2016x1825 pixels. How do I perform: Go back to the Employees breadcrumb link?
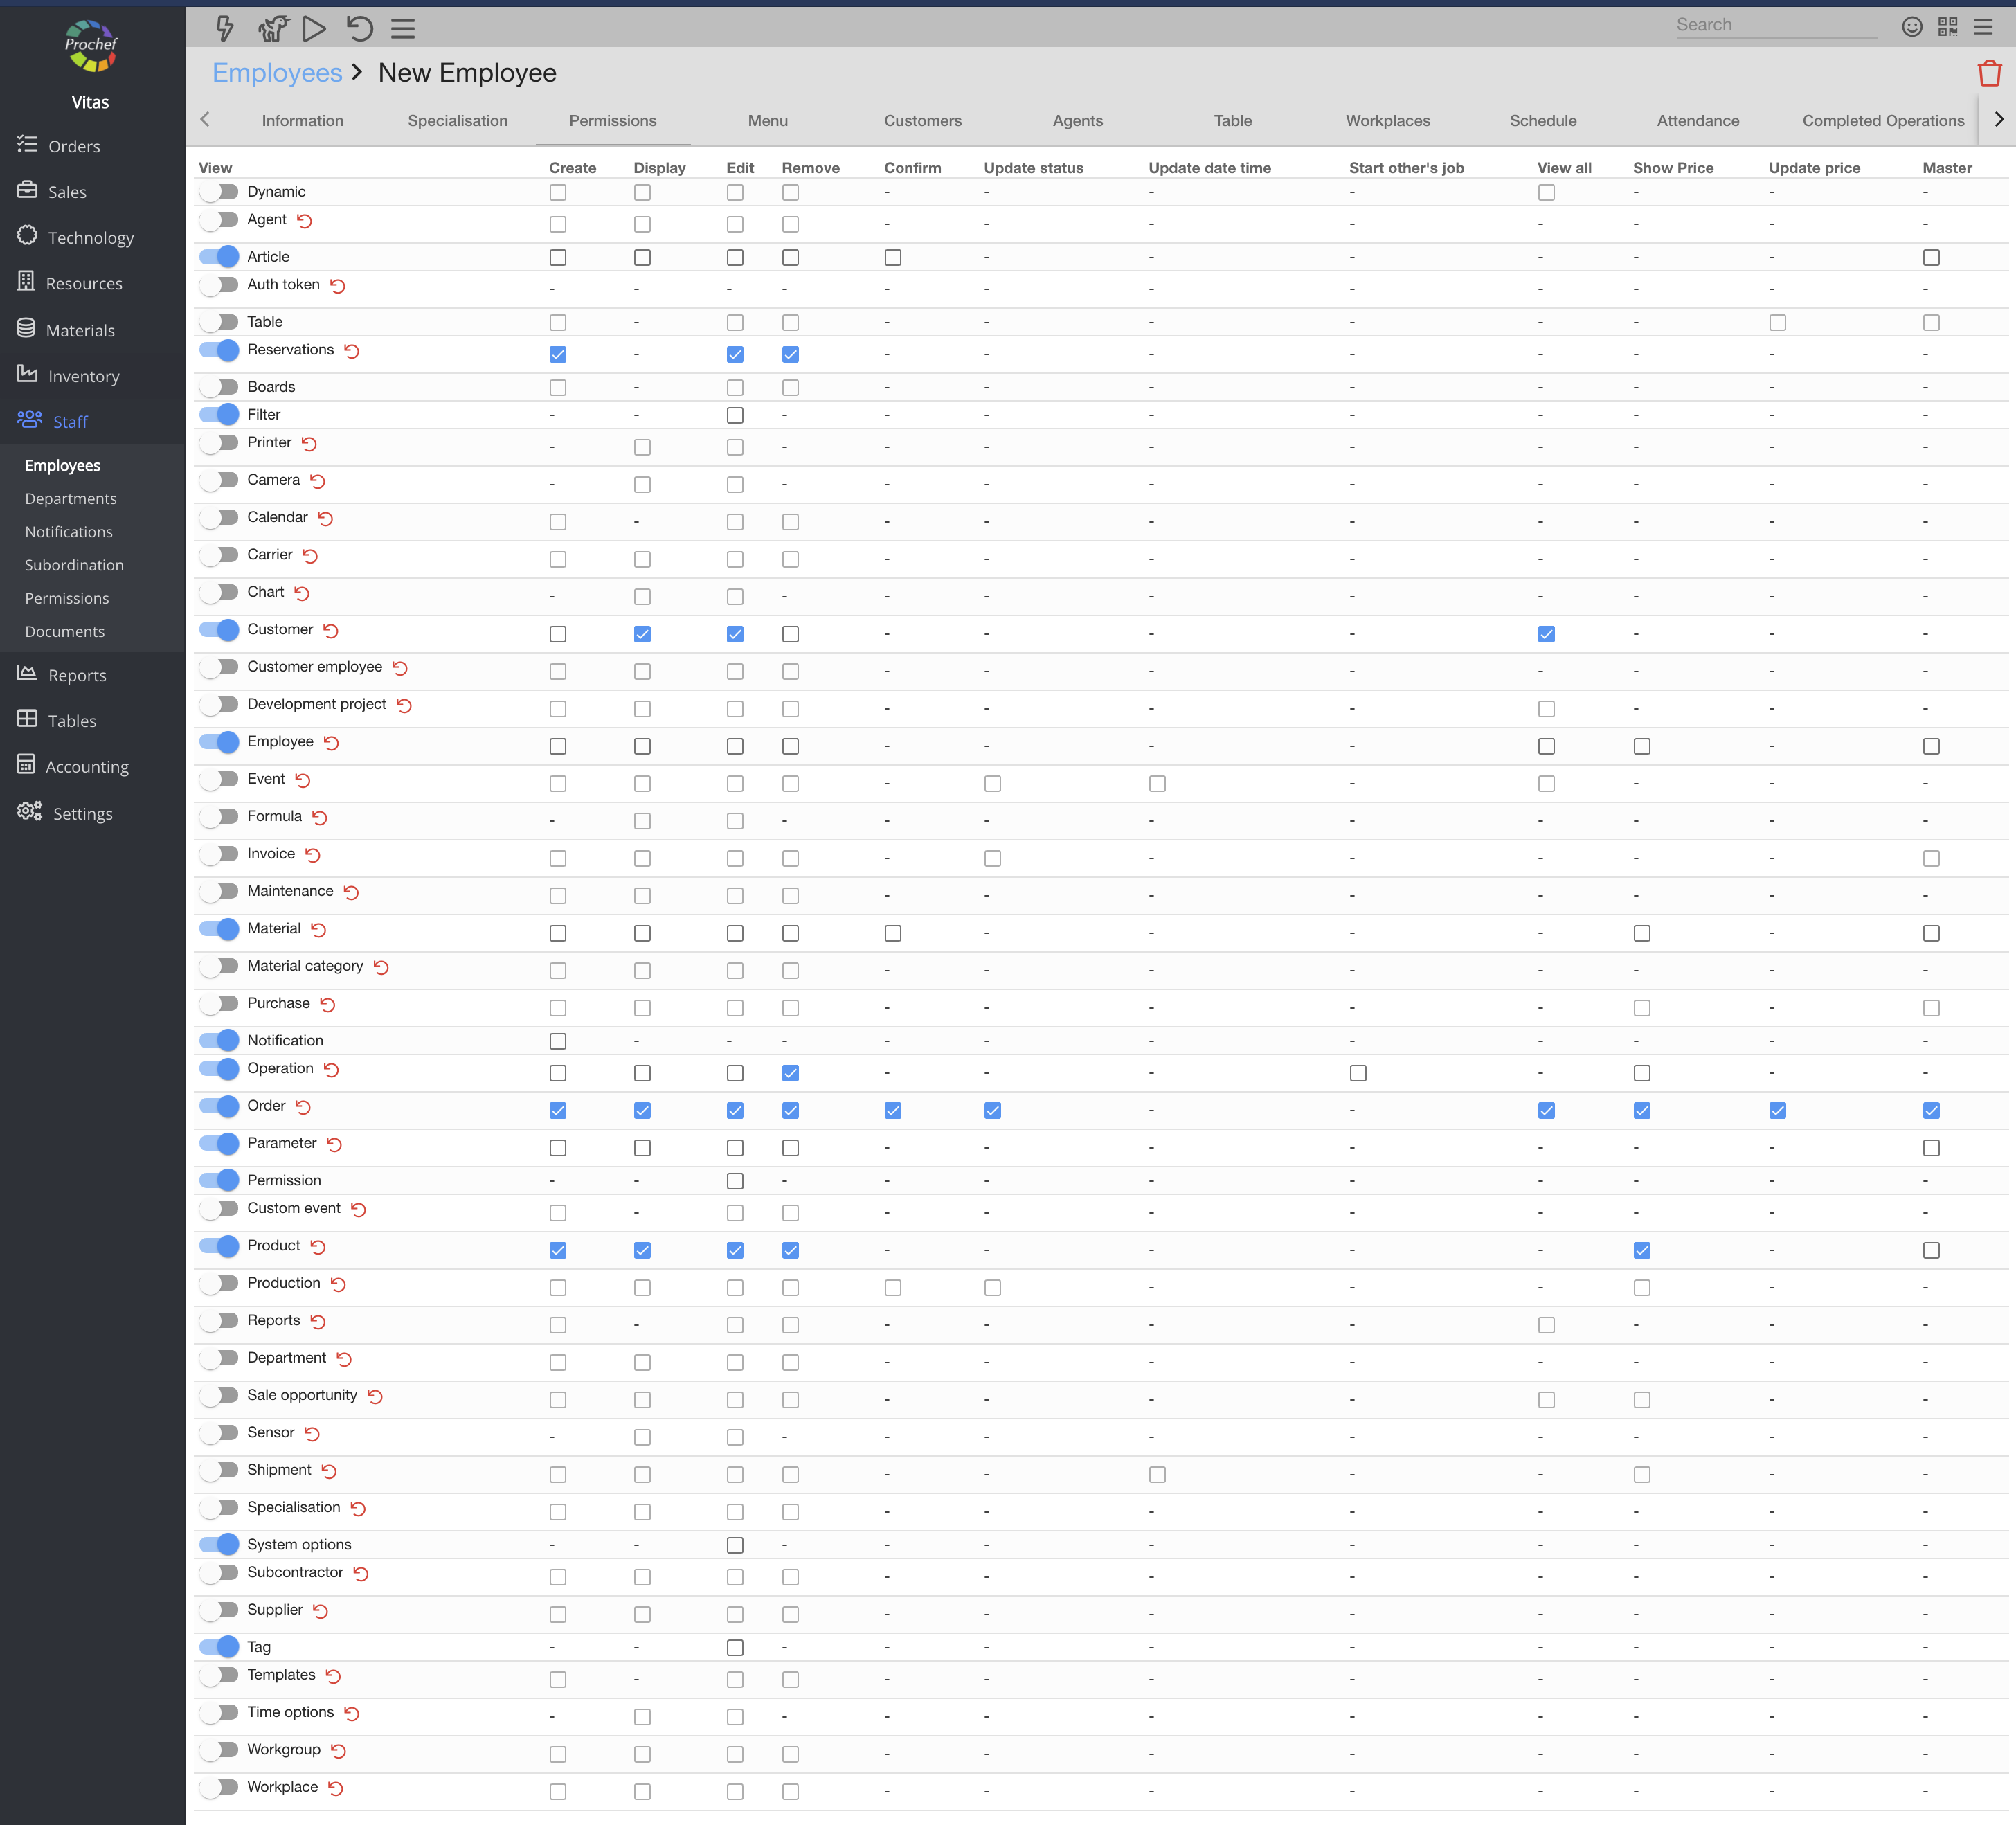coord(277,73)
